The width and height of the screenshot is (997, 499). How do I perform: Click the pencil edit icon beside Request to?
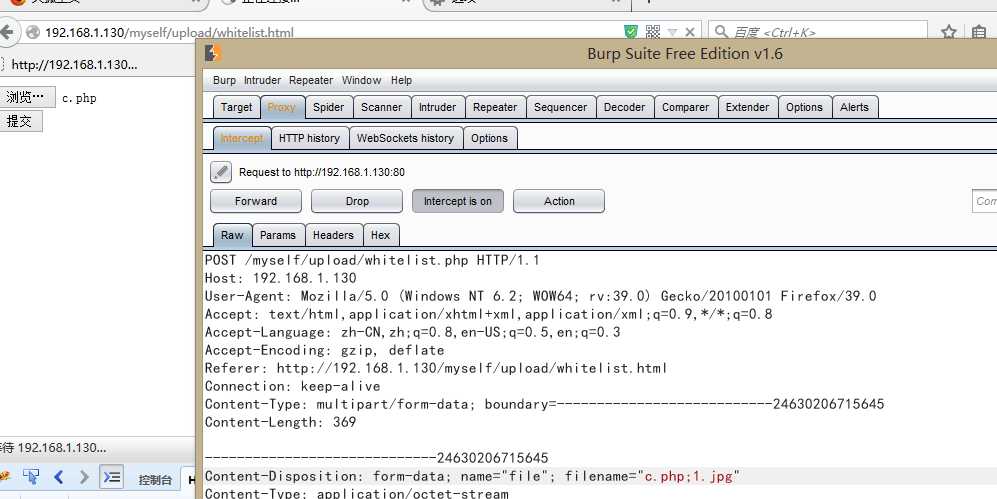[221, 172]
